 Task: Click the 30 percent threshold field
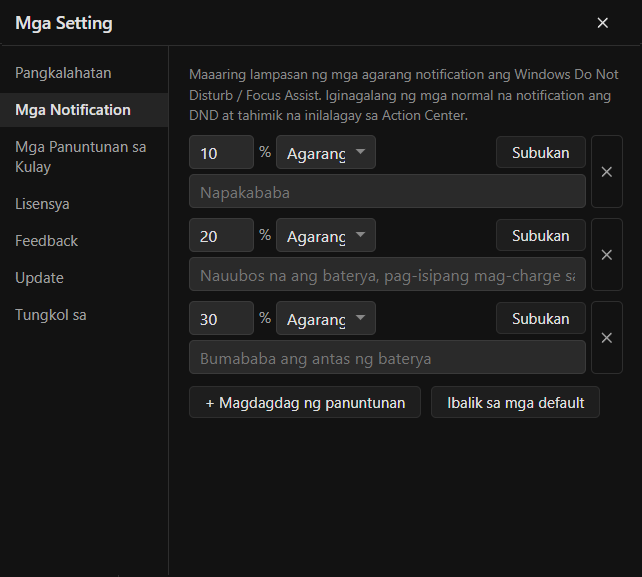click(221, 318)
